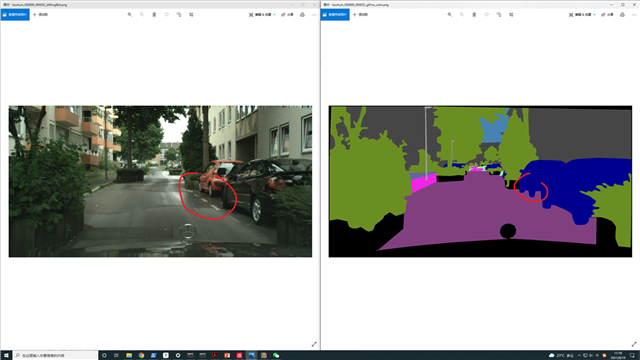Viewport: 640px width, 360px height.
Task: Add left photo to favorites with heart
Action: [167, 15]
